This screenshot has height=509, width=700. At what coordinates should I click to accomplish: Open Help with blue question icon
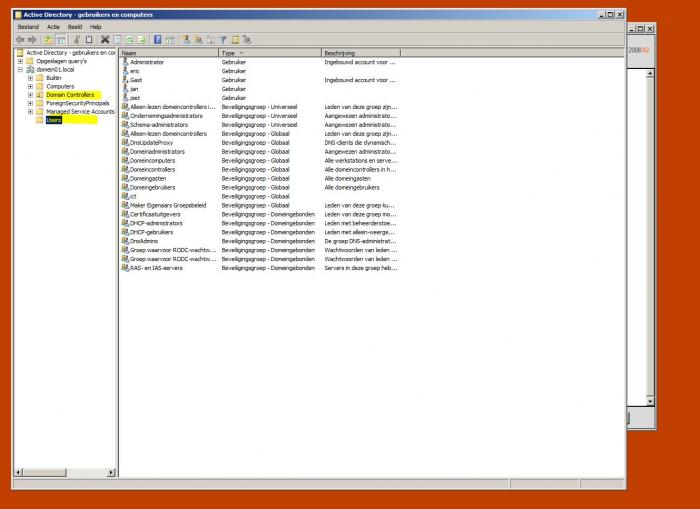(158, 40)
